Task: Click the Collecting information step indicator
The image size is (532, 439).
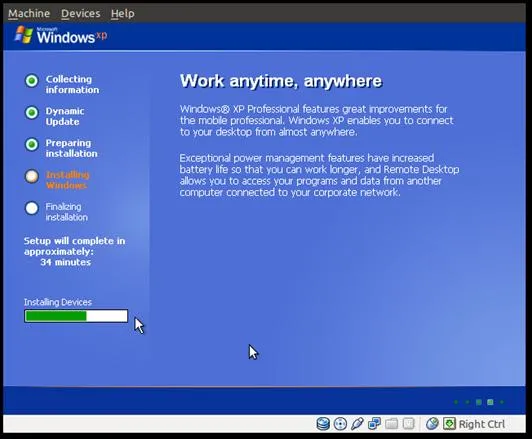Action: (x=32, y=81)
